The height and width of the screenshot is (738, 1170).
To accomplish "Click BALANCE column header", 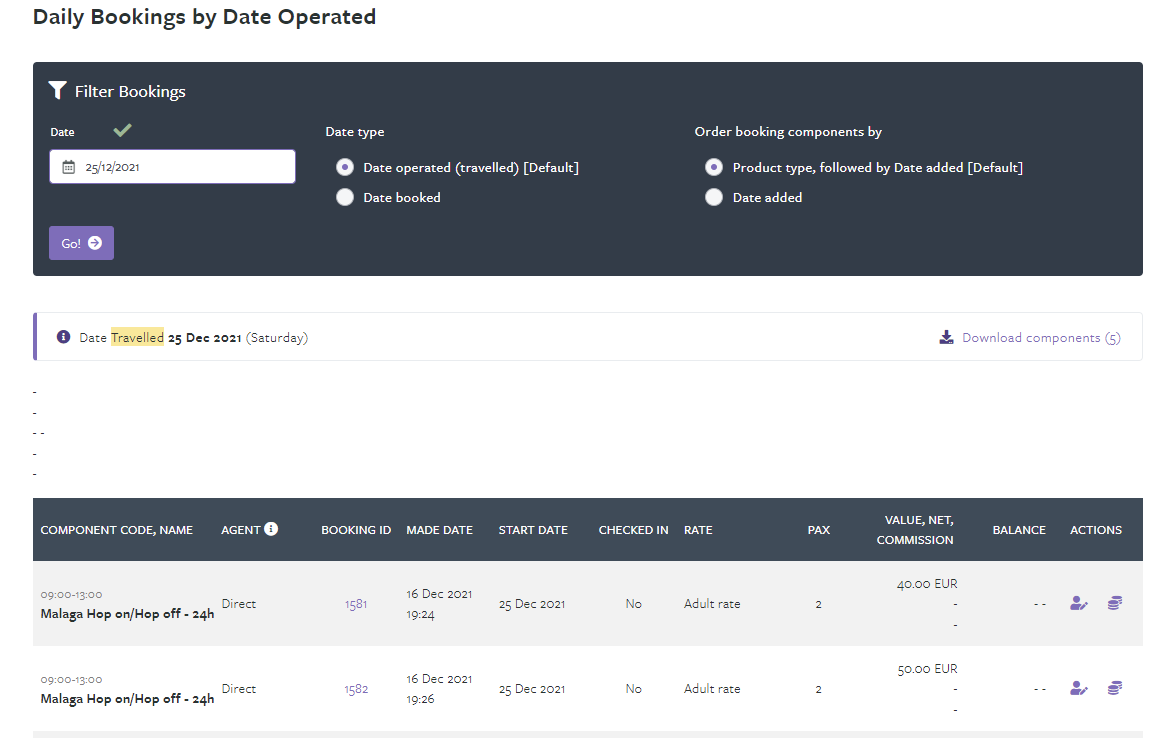I will pos(1019,530).
